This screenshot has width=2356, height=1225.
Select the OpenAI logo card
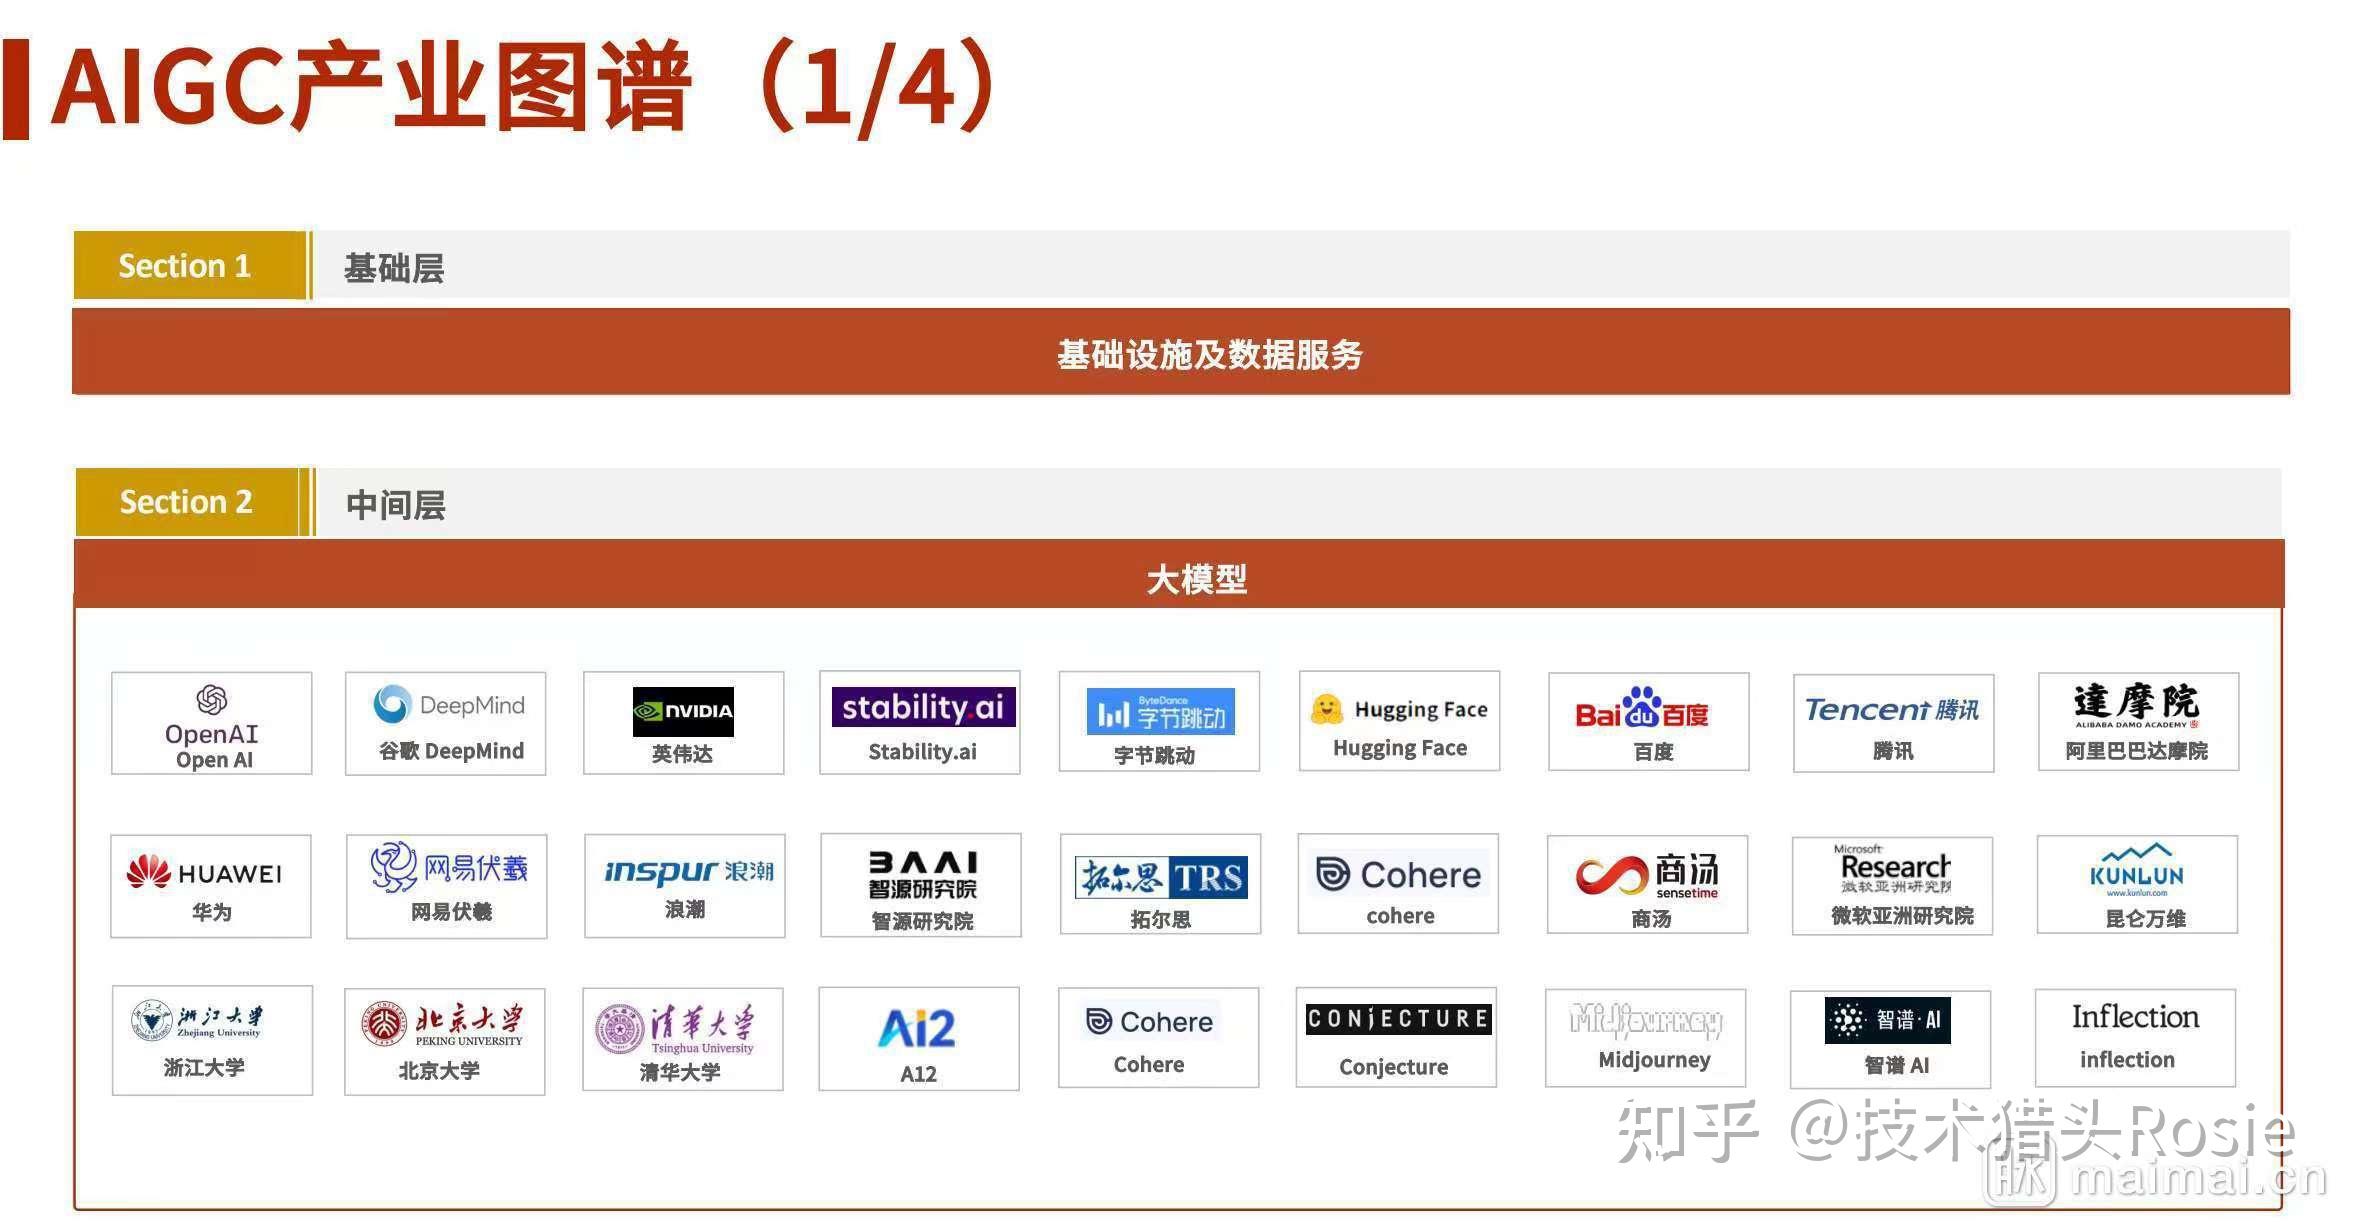210,723
